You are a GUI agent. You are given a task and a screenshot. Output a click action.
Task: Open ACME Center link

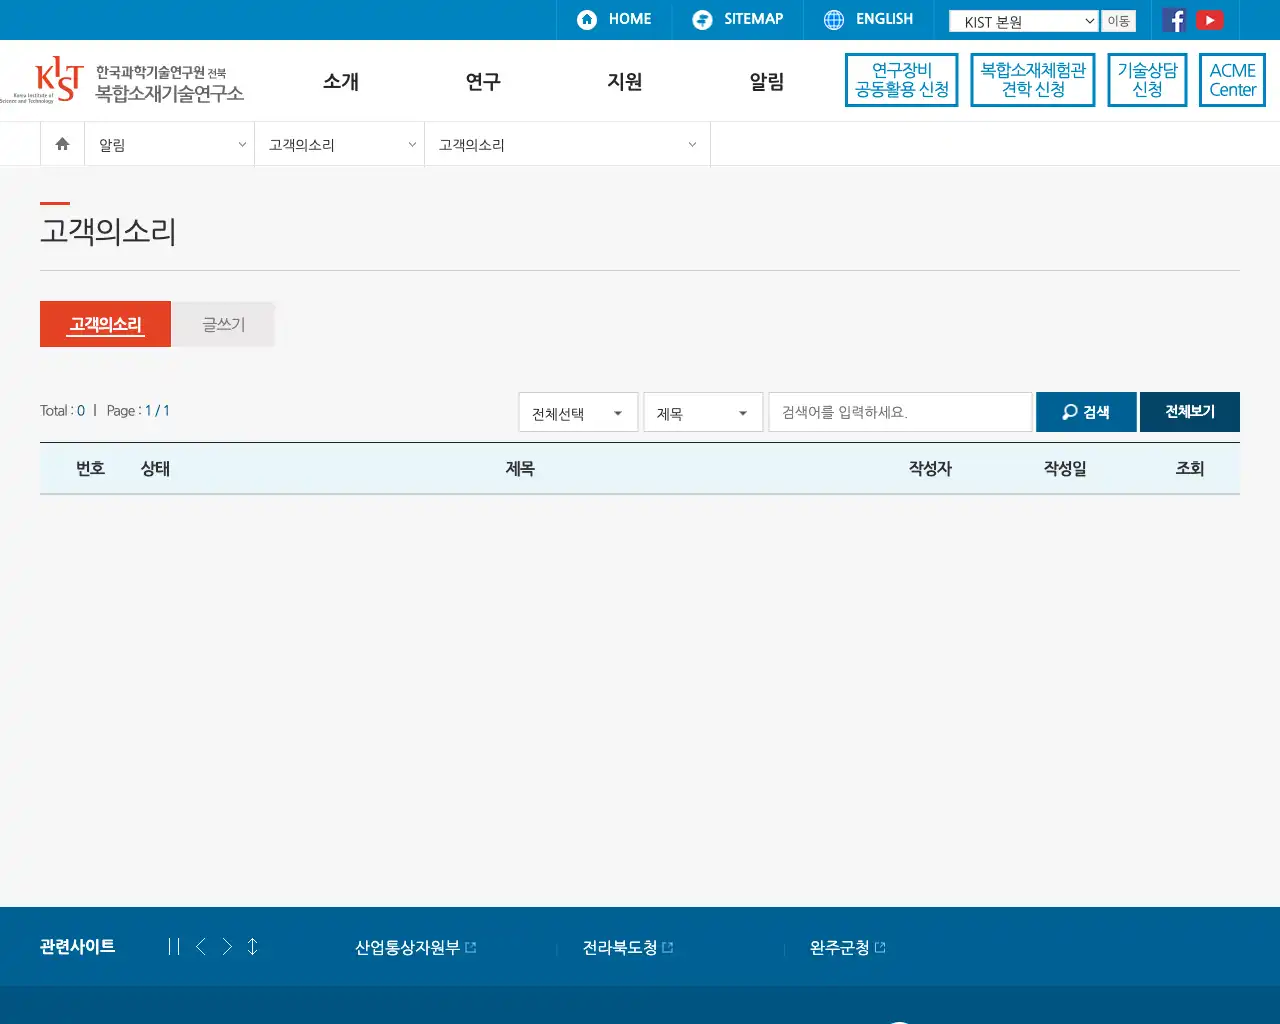[1232, 80]
